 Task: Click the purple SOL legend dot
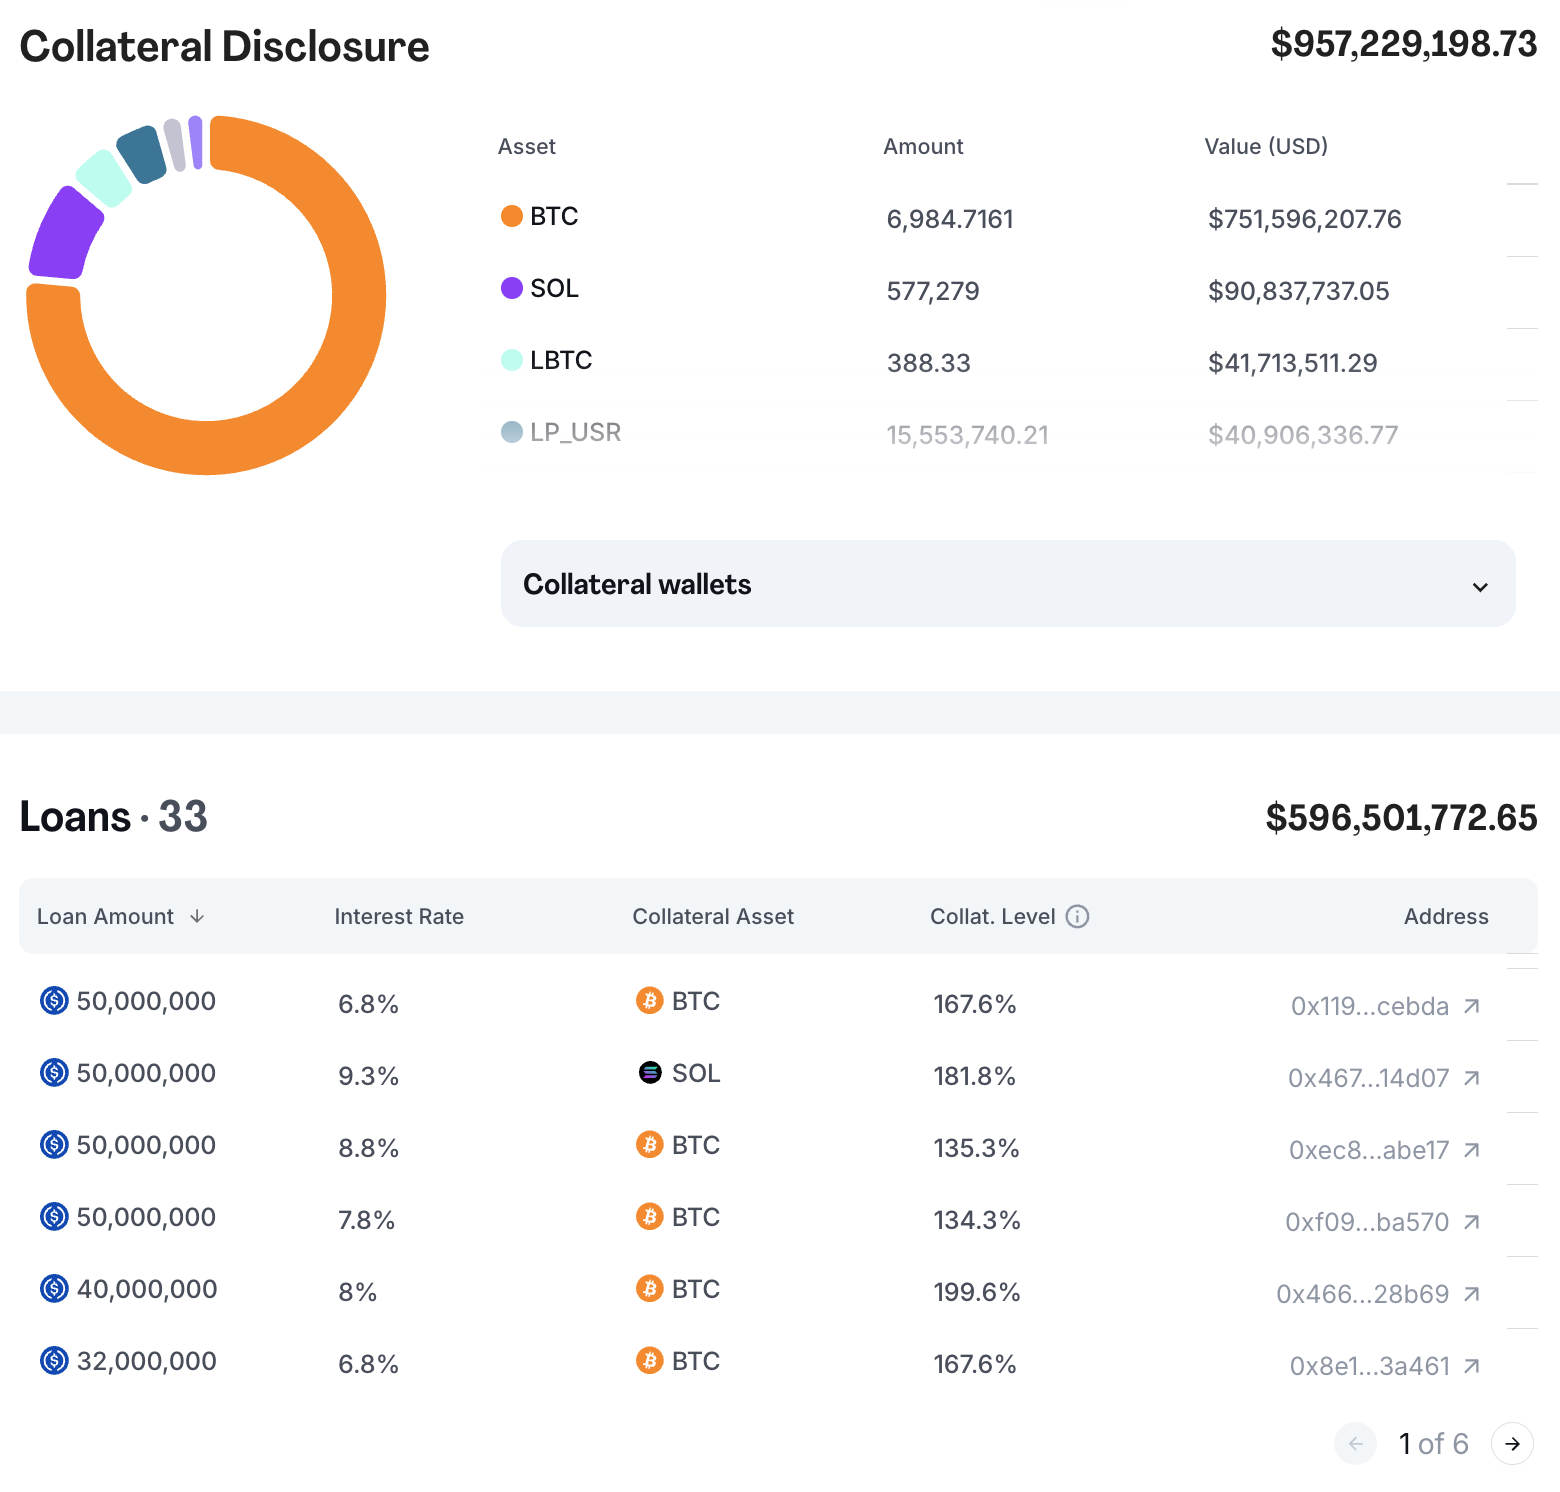pos(512,288)
